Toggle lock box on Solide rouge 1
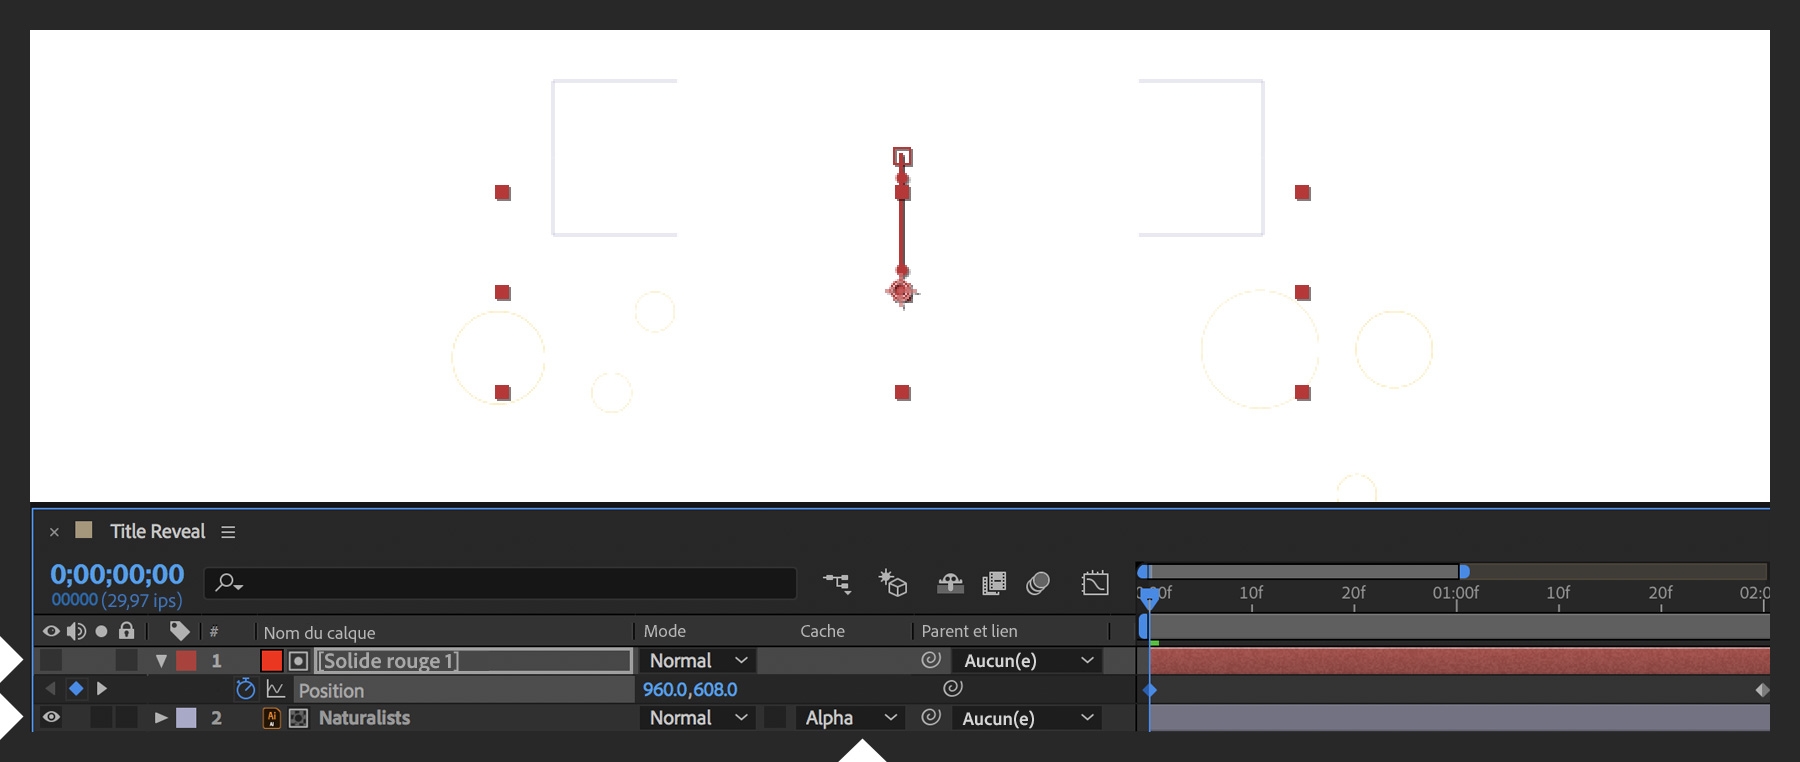 coord(126,660)
